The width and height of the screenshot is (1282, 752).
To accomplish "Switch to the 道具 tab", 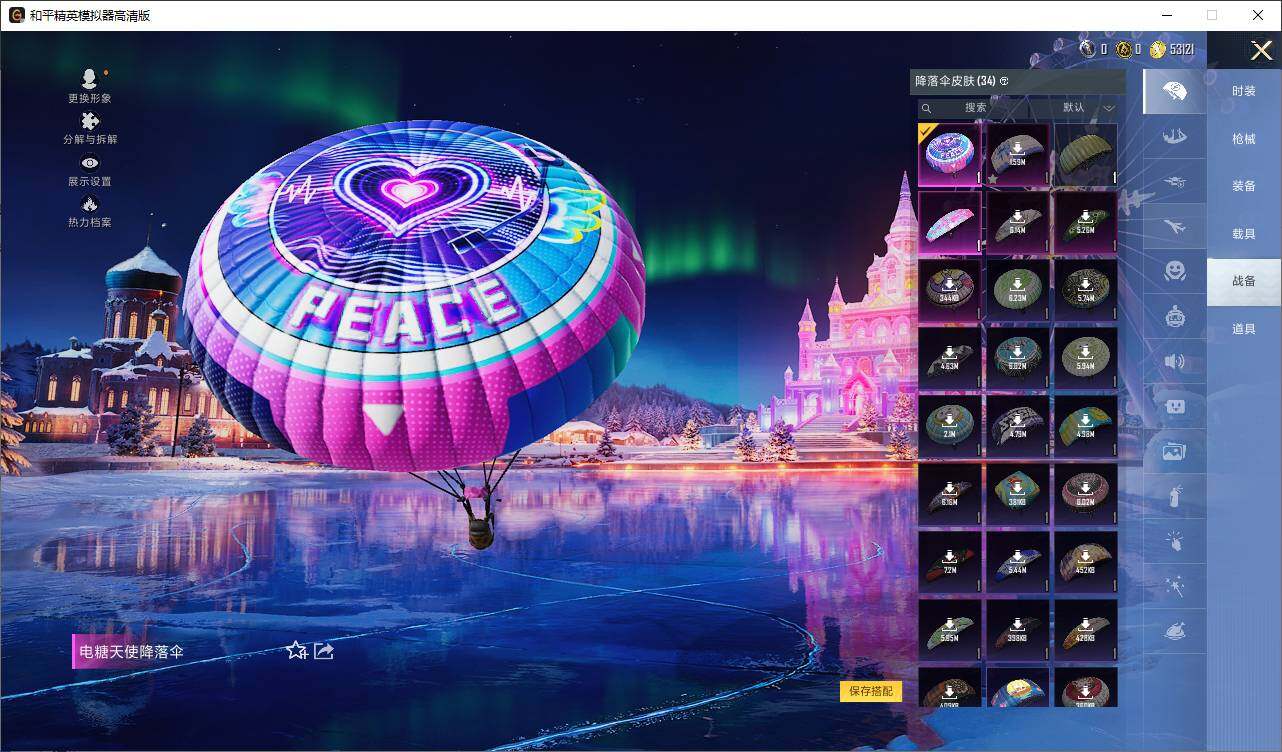I will pyautogui.click(x=1243, y=328).
